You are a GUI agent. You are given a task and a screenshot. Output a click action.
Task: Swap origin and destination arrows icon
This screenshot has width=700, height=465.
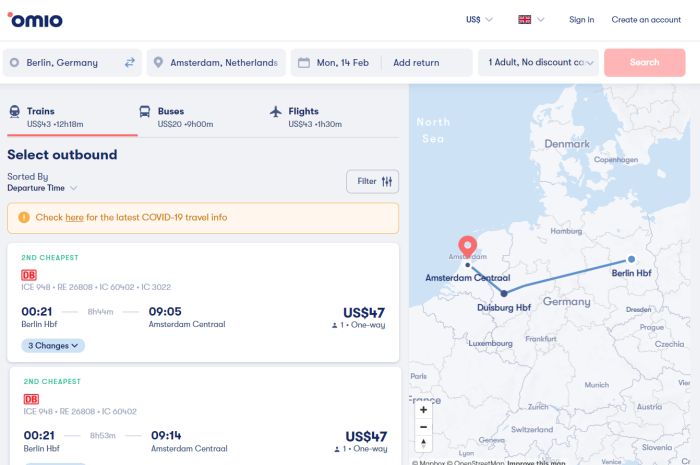coord(129,62)
